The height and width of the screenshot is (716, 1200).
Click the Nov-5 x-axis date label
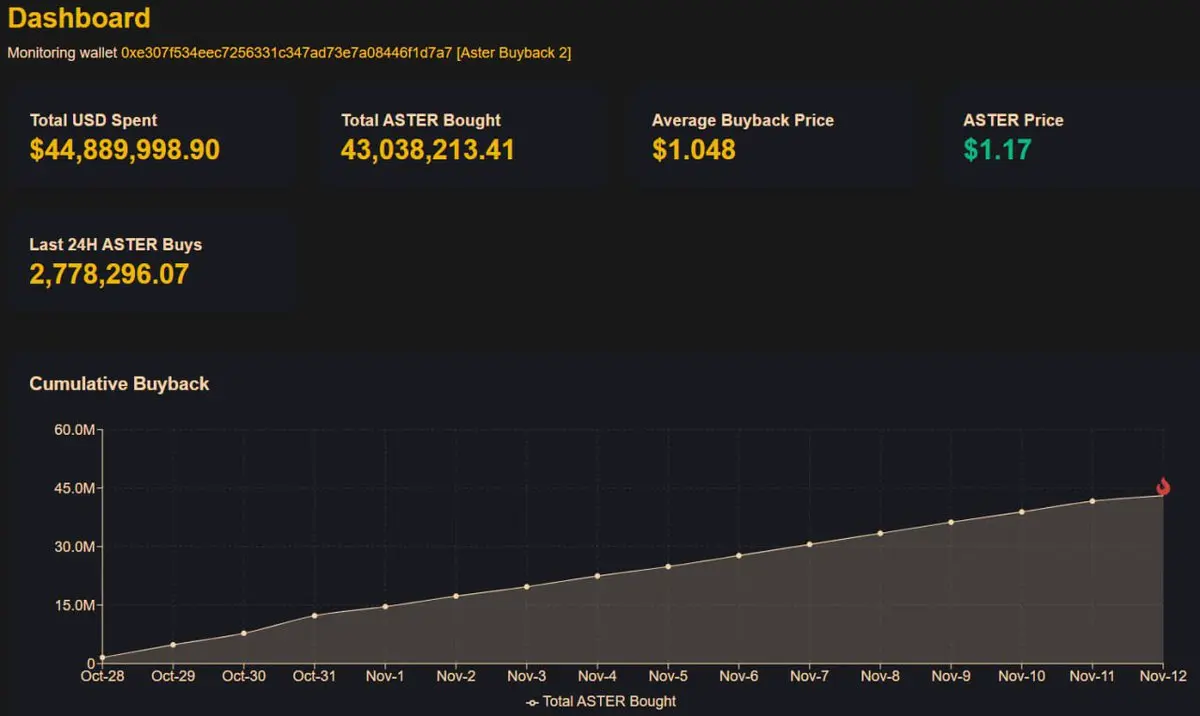(668, 676)
